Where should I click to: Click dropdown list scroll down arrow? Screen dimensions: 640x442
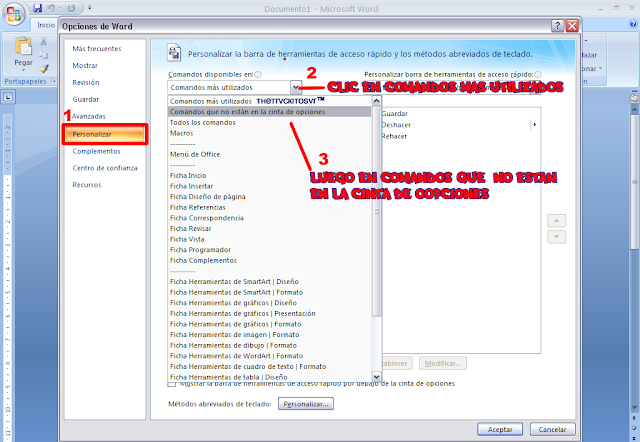377,377
